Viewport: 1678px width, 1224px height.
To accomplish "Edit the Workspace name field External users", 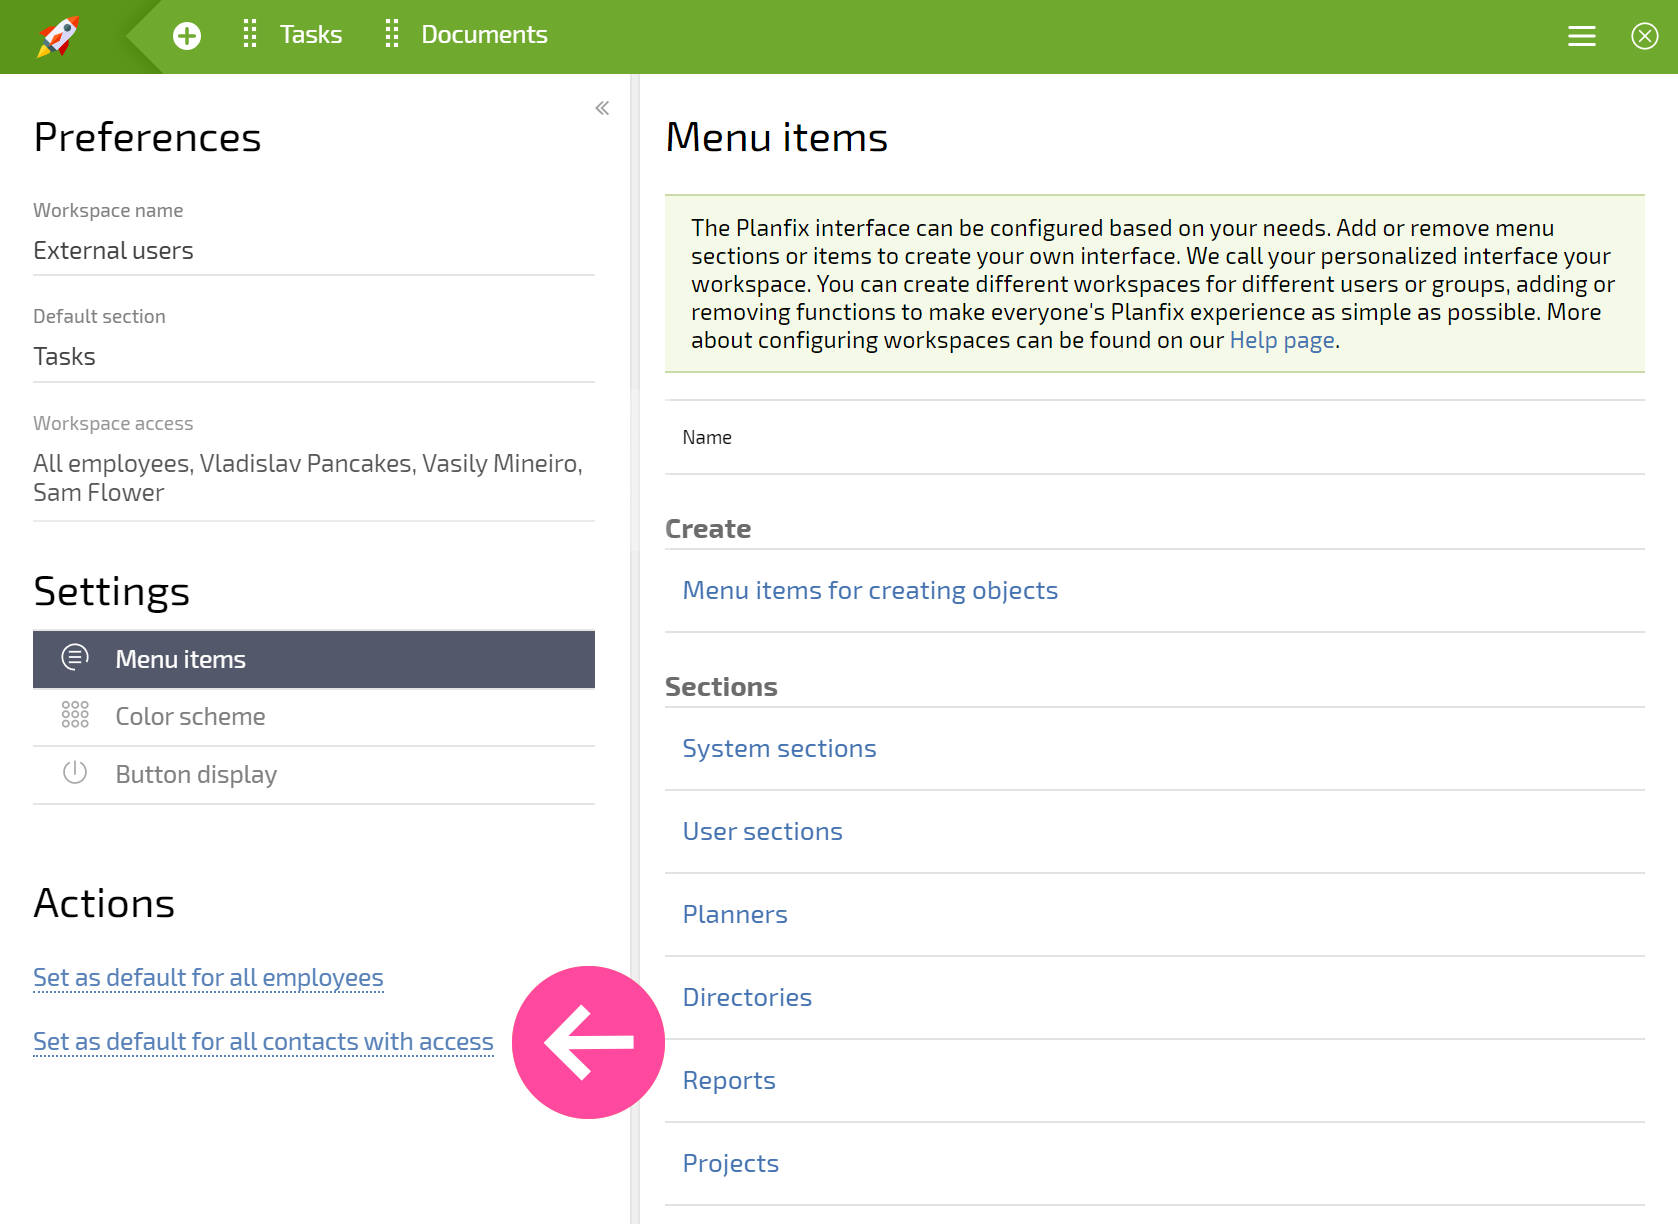I will click(x=314, y=251).
